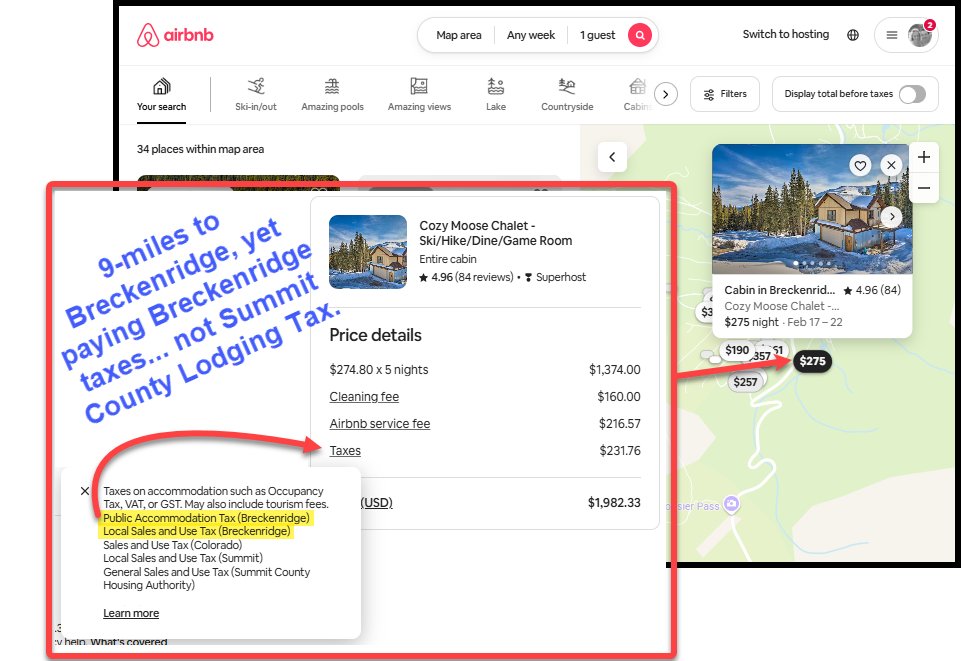Save the Breckenridge cabin with the heart icon
The image size is (961, 661).
pos(860,164)
